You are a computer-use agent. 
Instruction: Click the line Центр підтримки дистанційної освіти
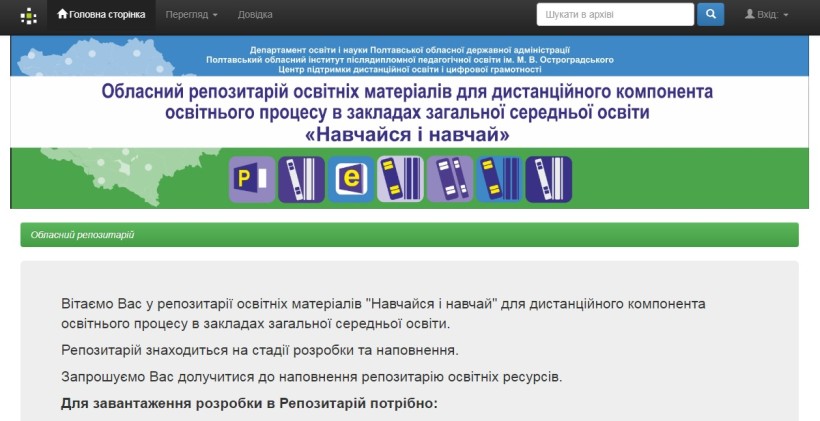409,69
